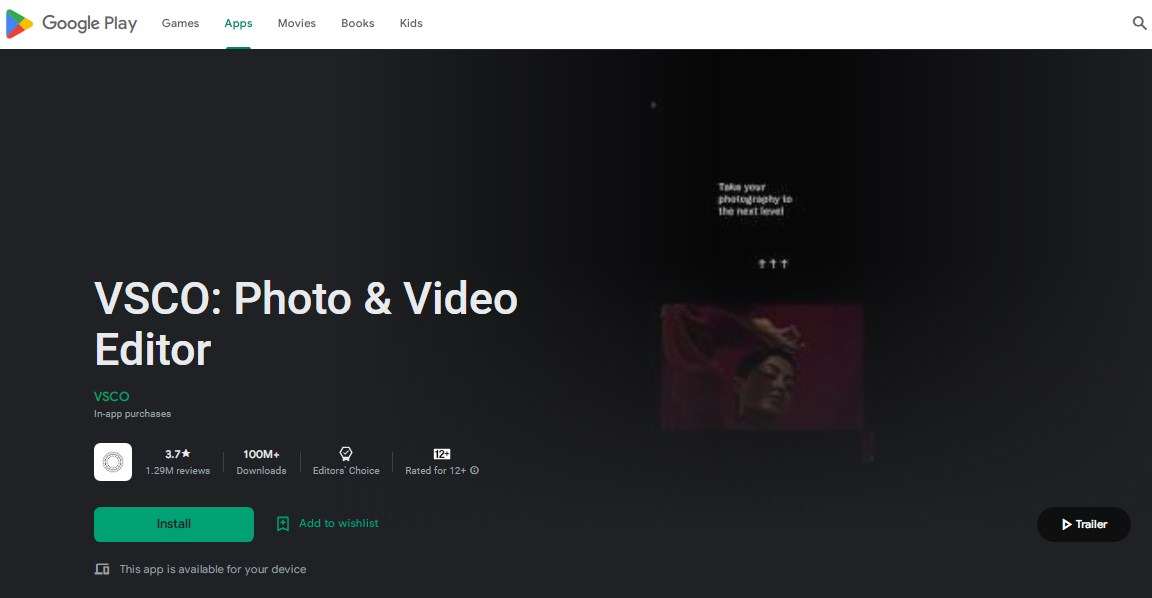Open the Kids tab
Screen dimensions: 1152x598
[411, 24]
